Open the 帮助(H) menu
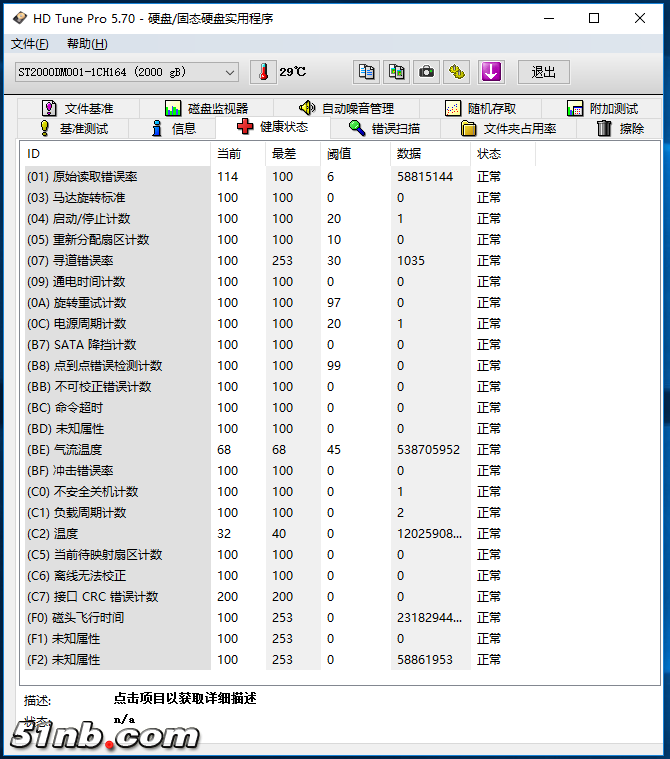The width and height of the screenshot is (670, 759). coord(87,44)
